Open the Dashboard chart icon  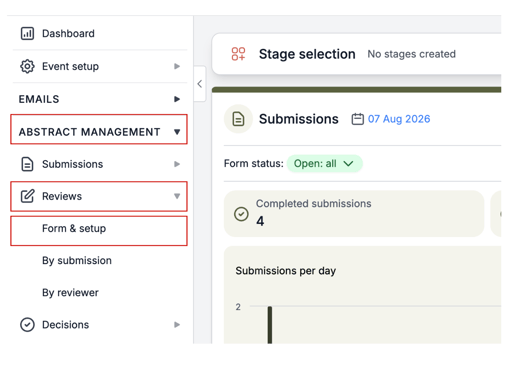click(27, 34)
